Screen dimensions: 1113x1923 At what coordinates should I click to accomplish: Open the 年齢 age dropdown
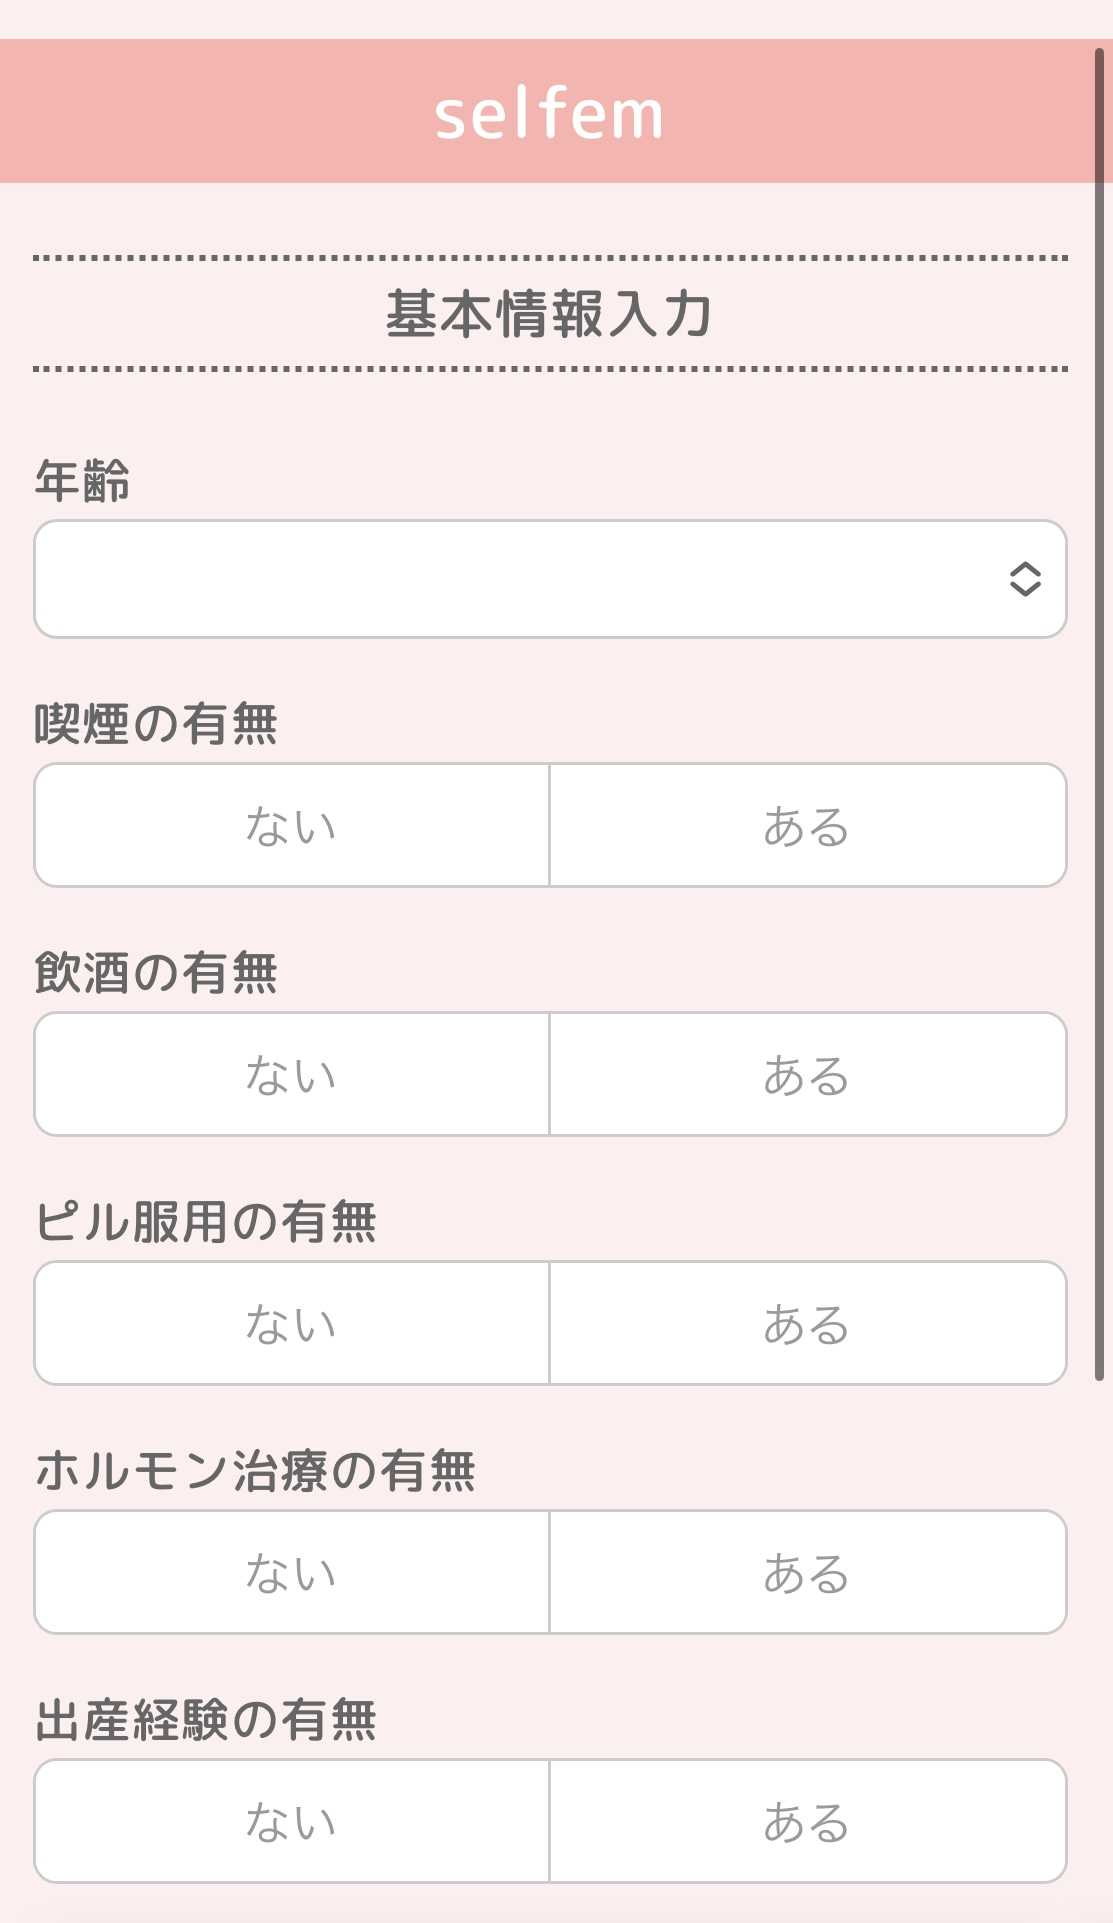click(x=520, y=579)
